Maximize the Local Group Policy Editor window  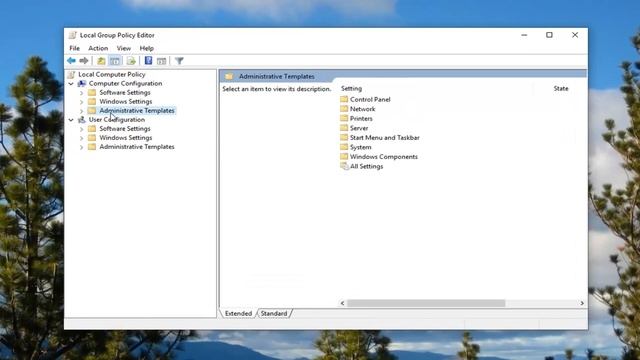(549, 35)
